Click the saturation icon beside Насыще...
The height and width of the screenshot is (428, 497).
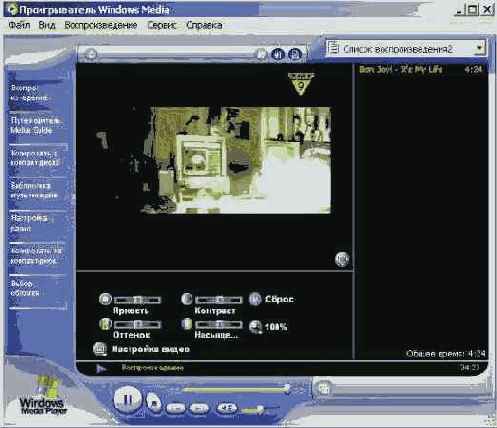tap(187, 324)
